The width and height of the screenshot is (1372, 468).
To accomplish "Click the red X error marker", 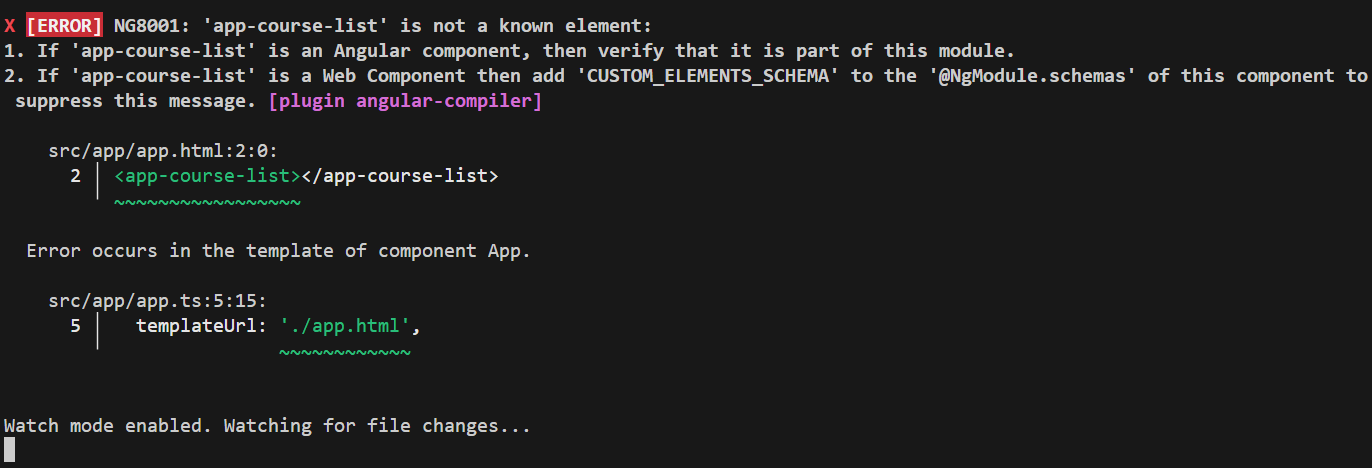I will point(10,26).
